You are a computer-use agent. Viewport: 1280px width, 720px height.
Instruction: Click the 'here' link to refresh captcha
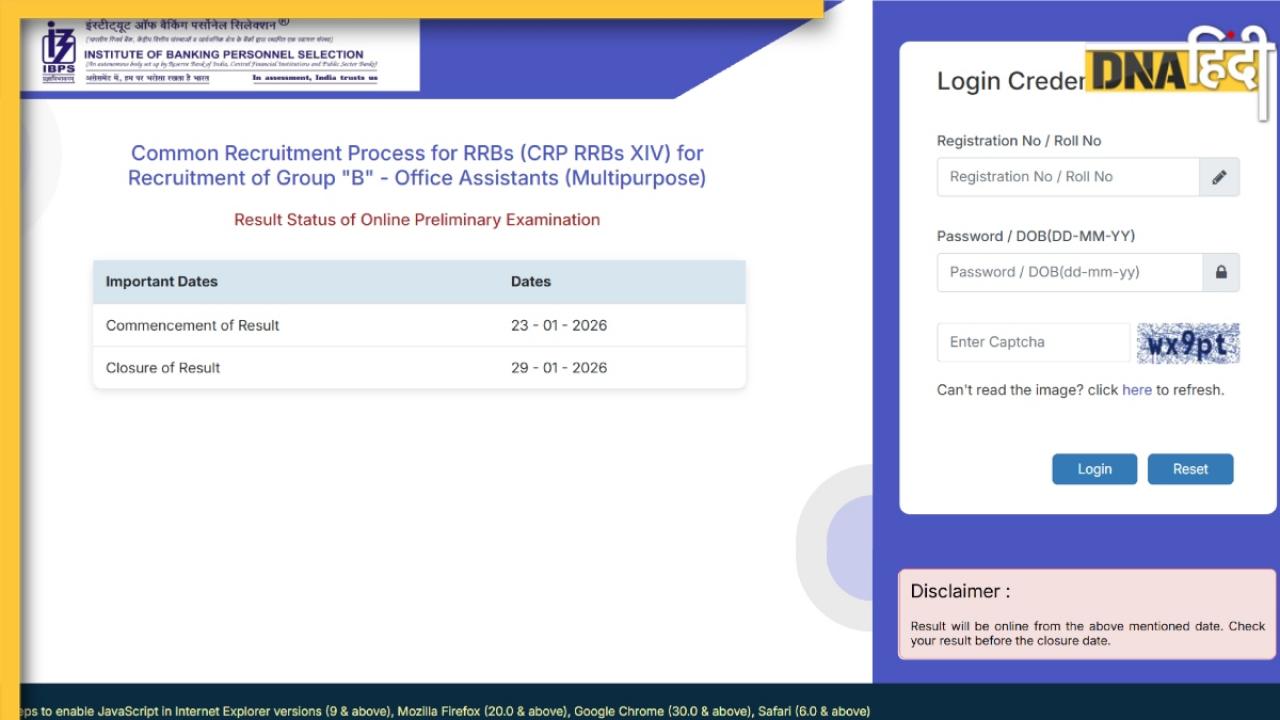(1137, 390)
